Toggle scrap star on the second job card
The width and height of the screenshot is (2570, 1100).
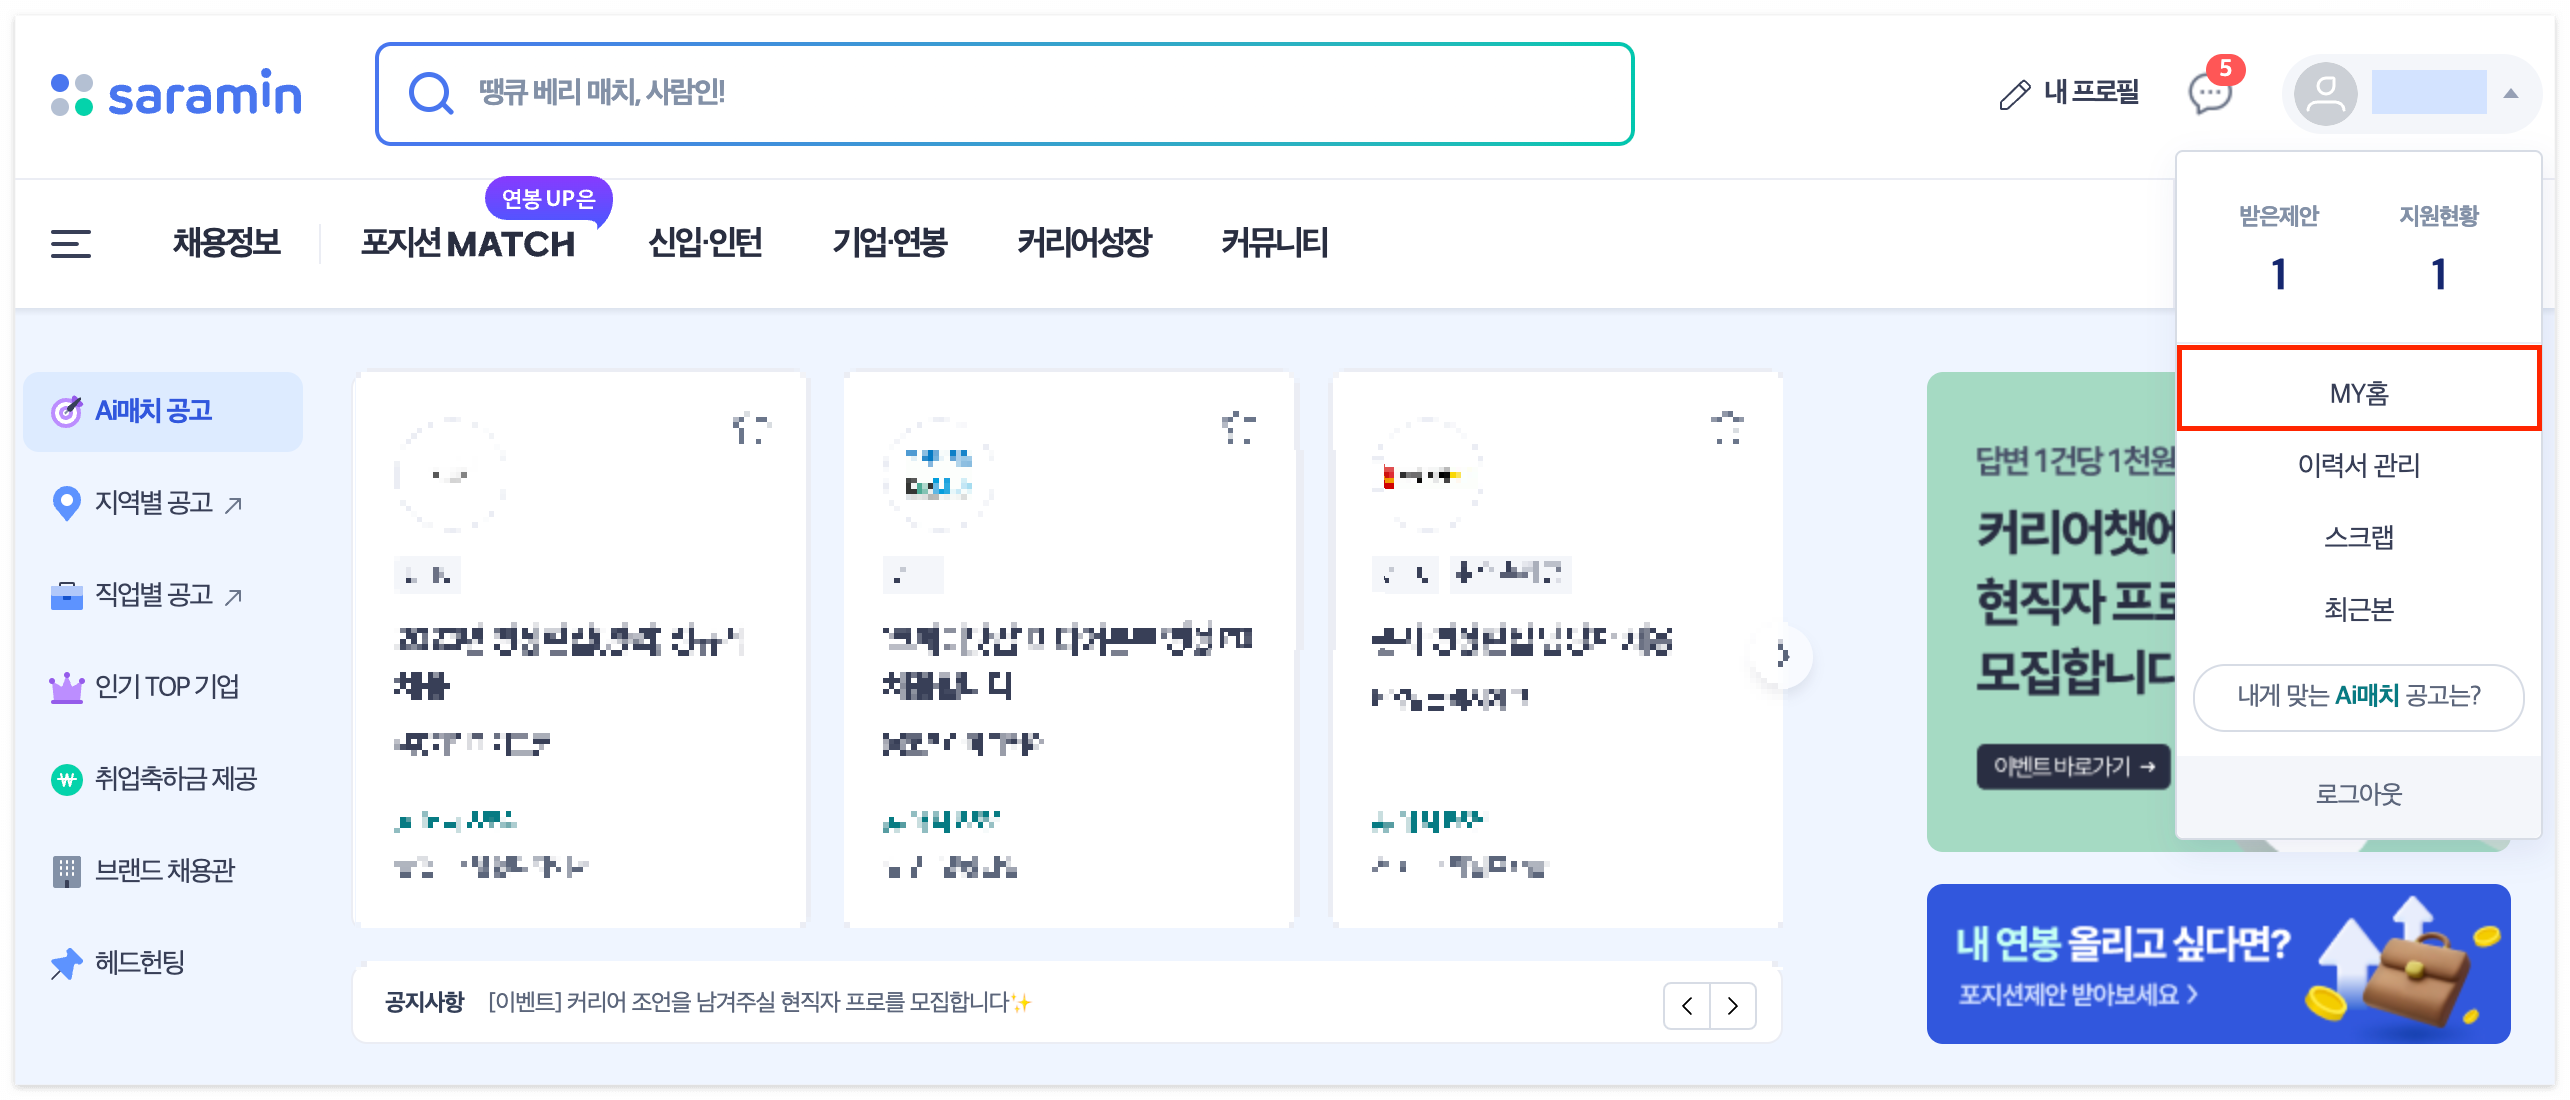coord(1239,428)
